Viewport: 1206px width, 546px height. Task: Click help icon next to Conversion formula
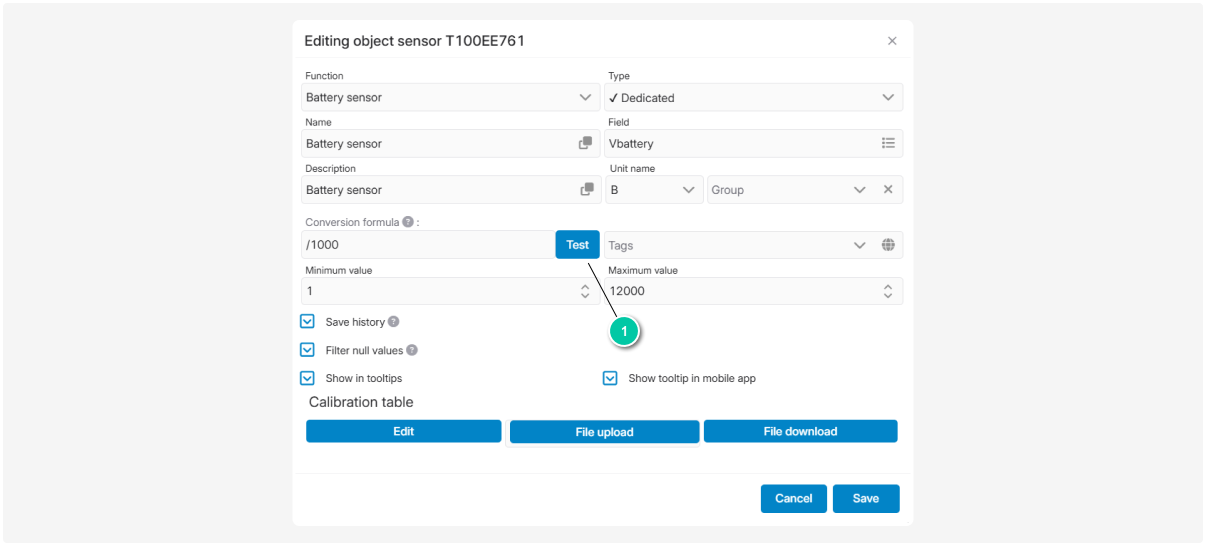click(408, 222)
